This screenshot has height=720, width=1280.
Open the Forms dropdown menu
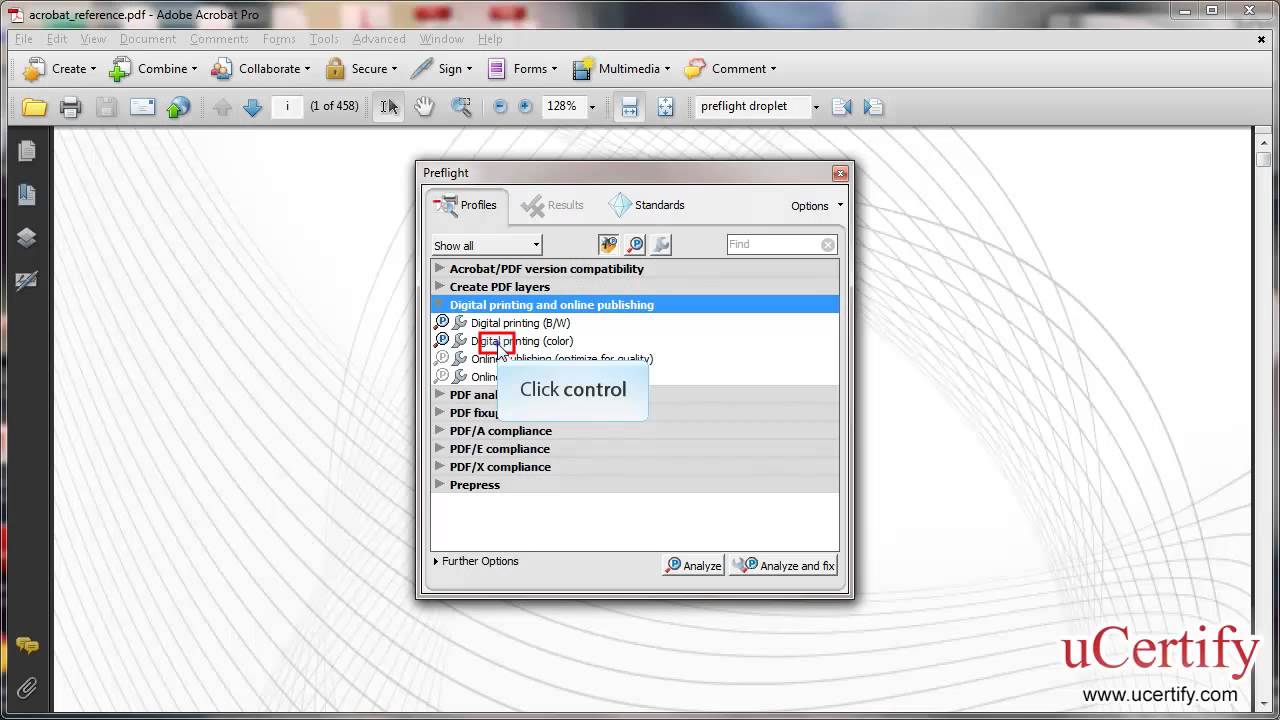click(x=522, y=69)
